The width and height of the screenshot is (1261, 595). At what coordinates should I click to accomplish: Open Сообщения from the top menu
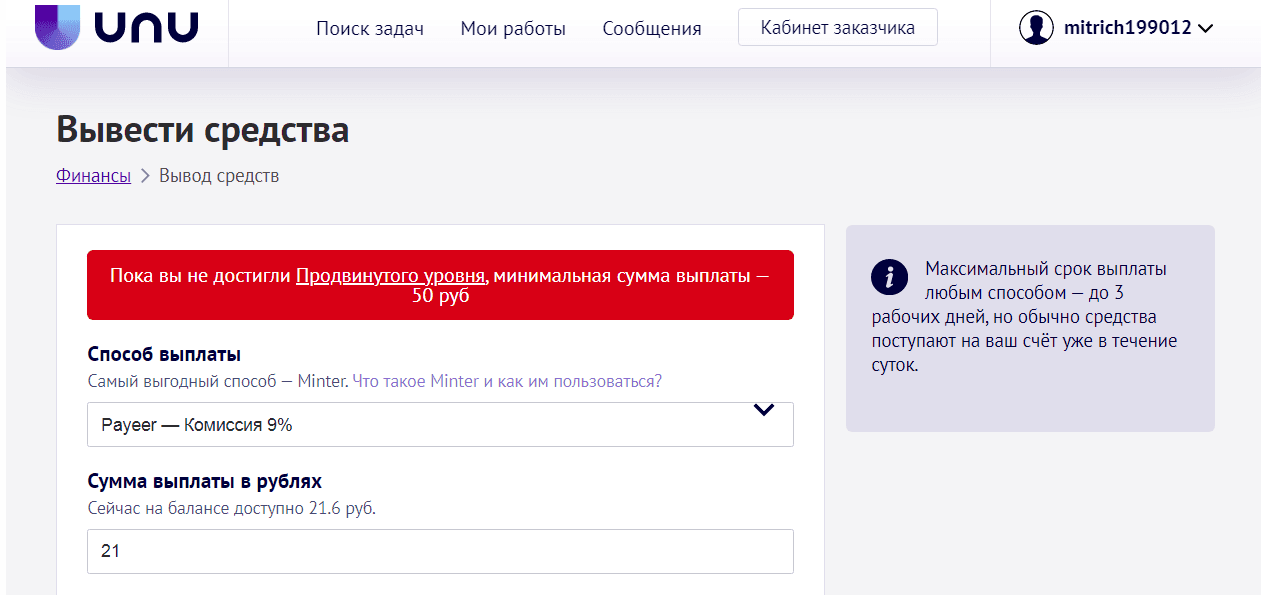652,29
